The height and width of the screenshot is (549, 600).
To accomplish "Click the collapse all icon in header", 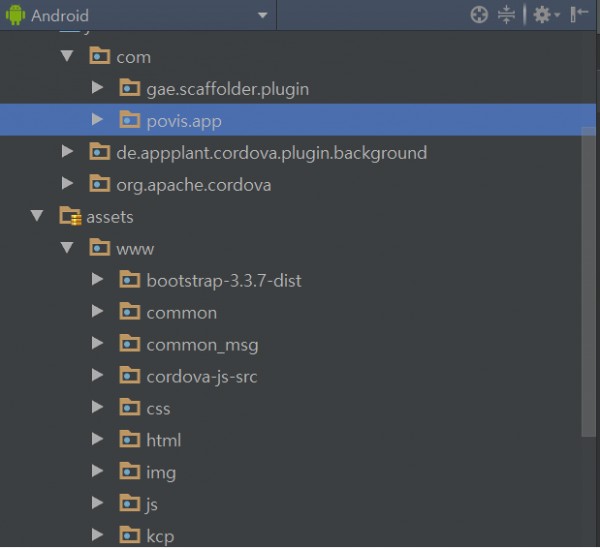I will point(506,15).
